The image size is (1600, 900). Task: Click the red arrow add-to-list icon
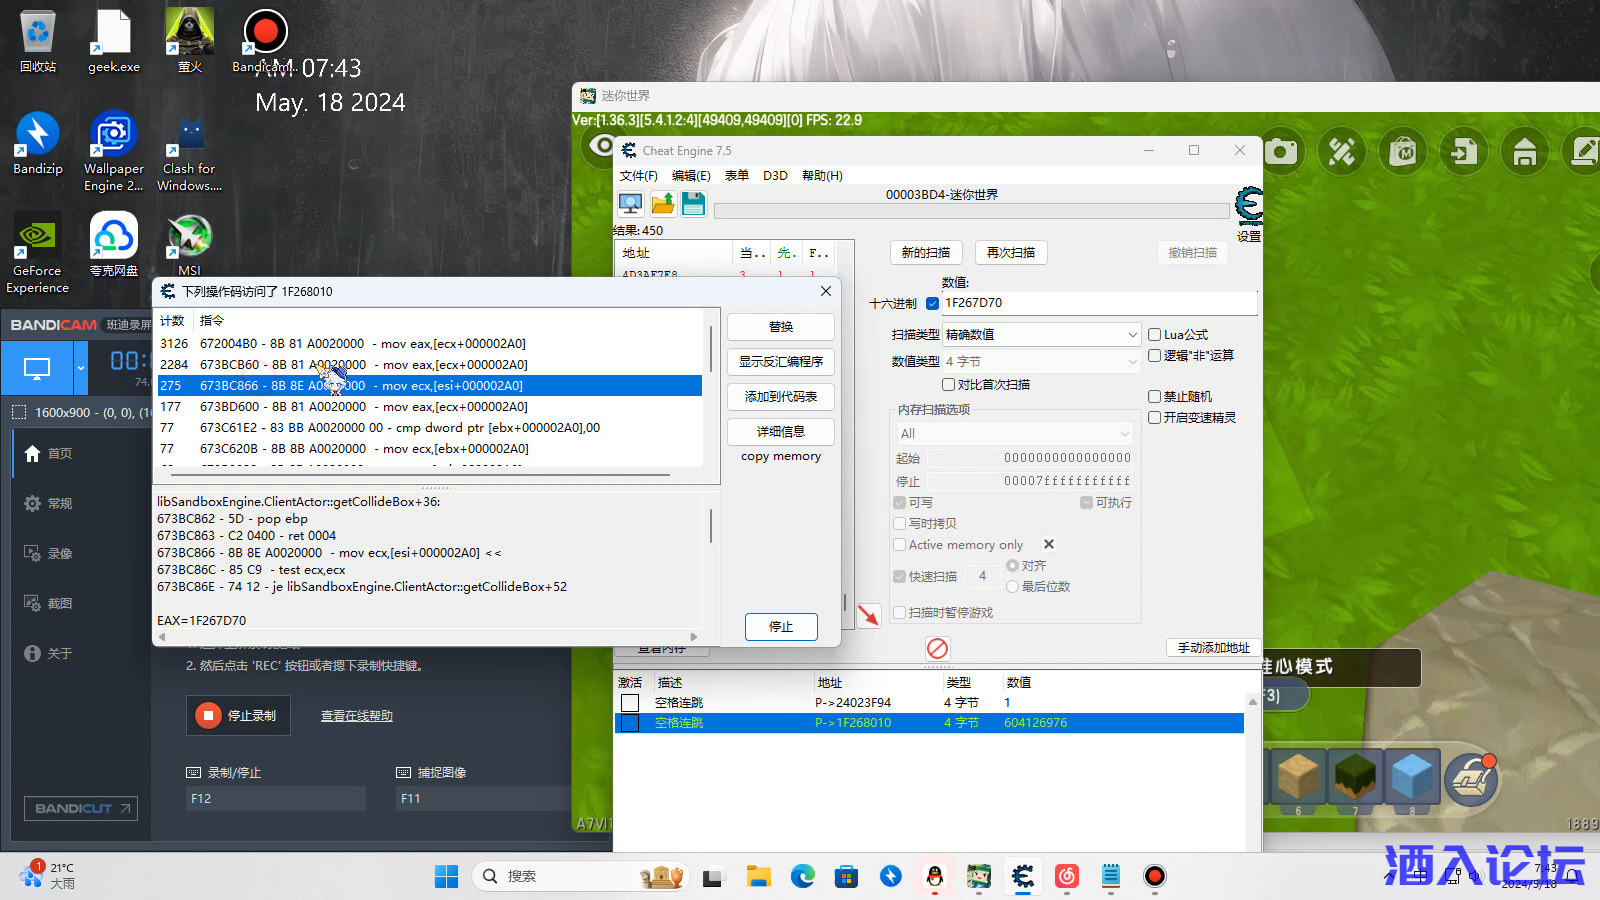[x=868, y=615]
